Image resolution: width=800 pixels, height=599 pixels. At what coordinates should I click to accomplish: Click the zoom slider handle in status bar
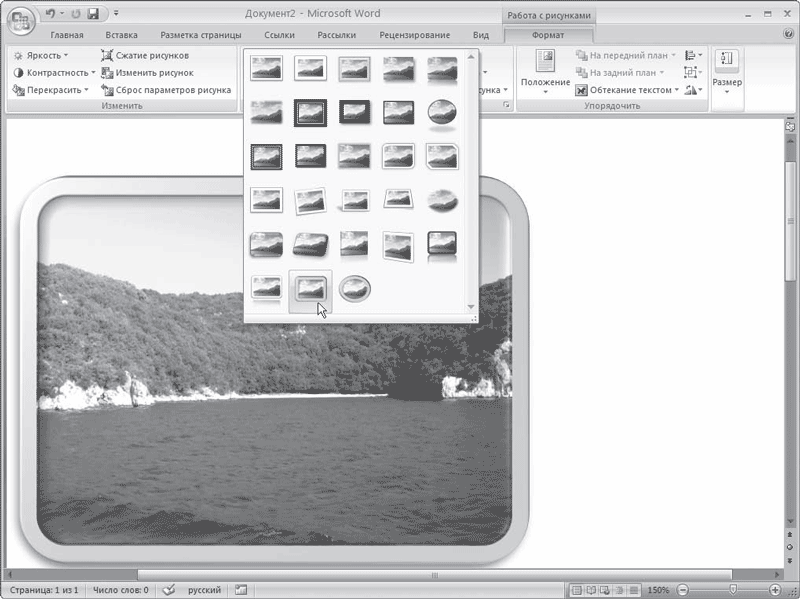click(x=733, y=590)
